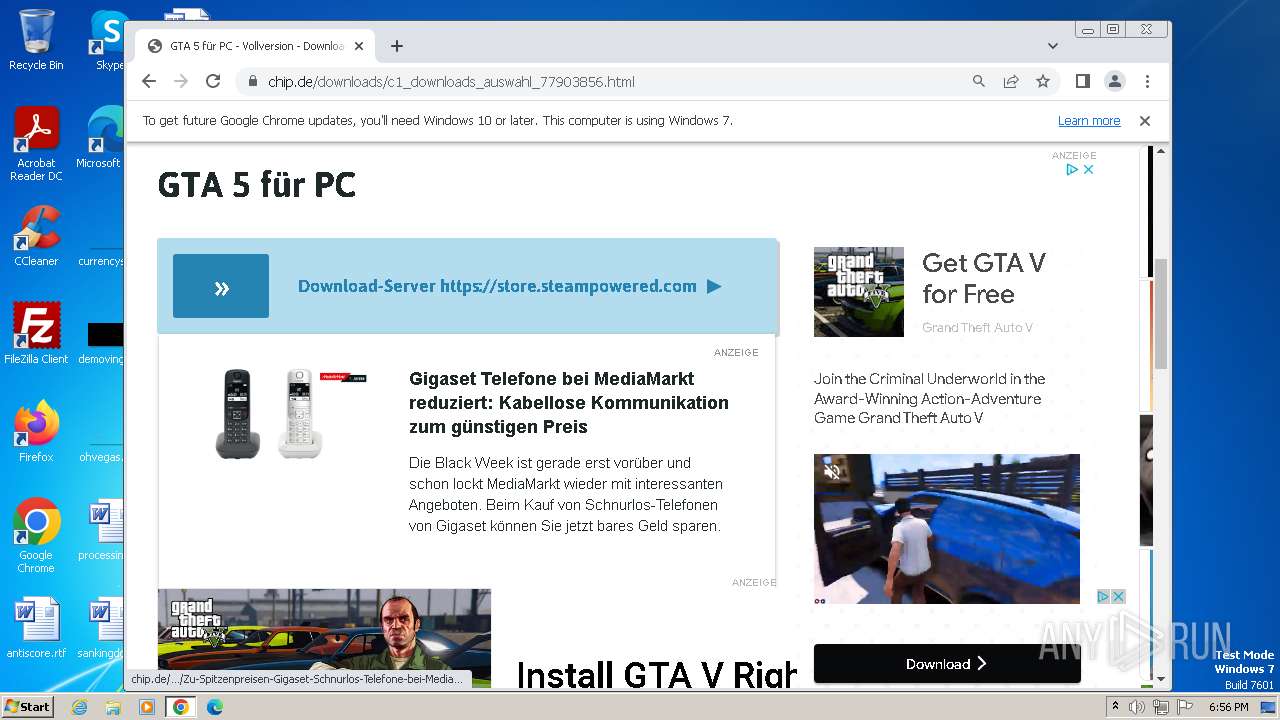The width and height of the screenshot is (1280, 720).
Task: Open the AdChoices icon in top ad
Action: coord(1071,170)
